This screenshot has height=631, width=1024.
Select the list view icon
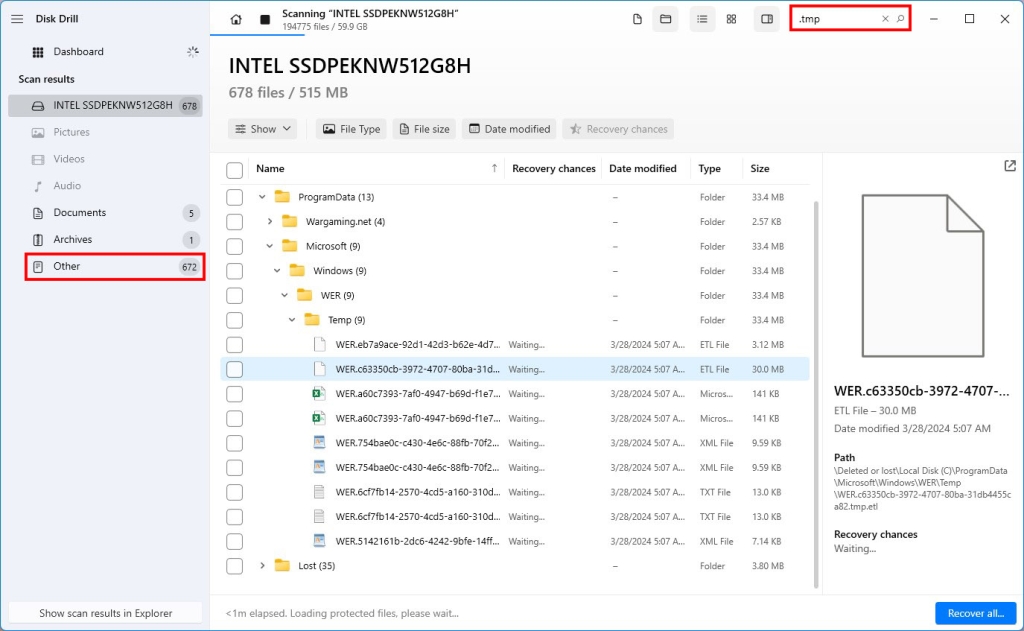tap(703, 18)
